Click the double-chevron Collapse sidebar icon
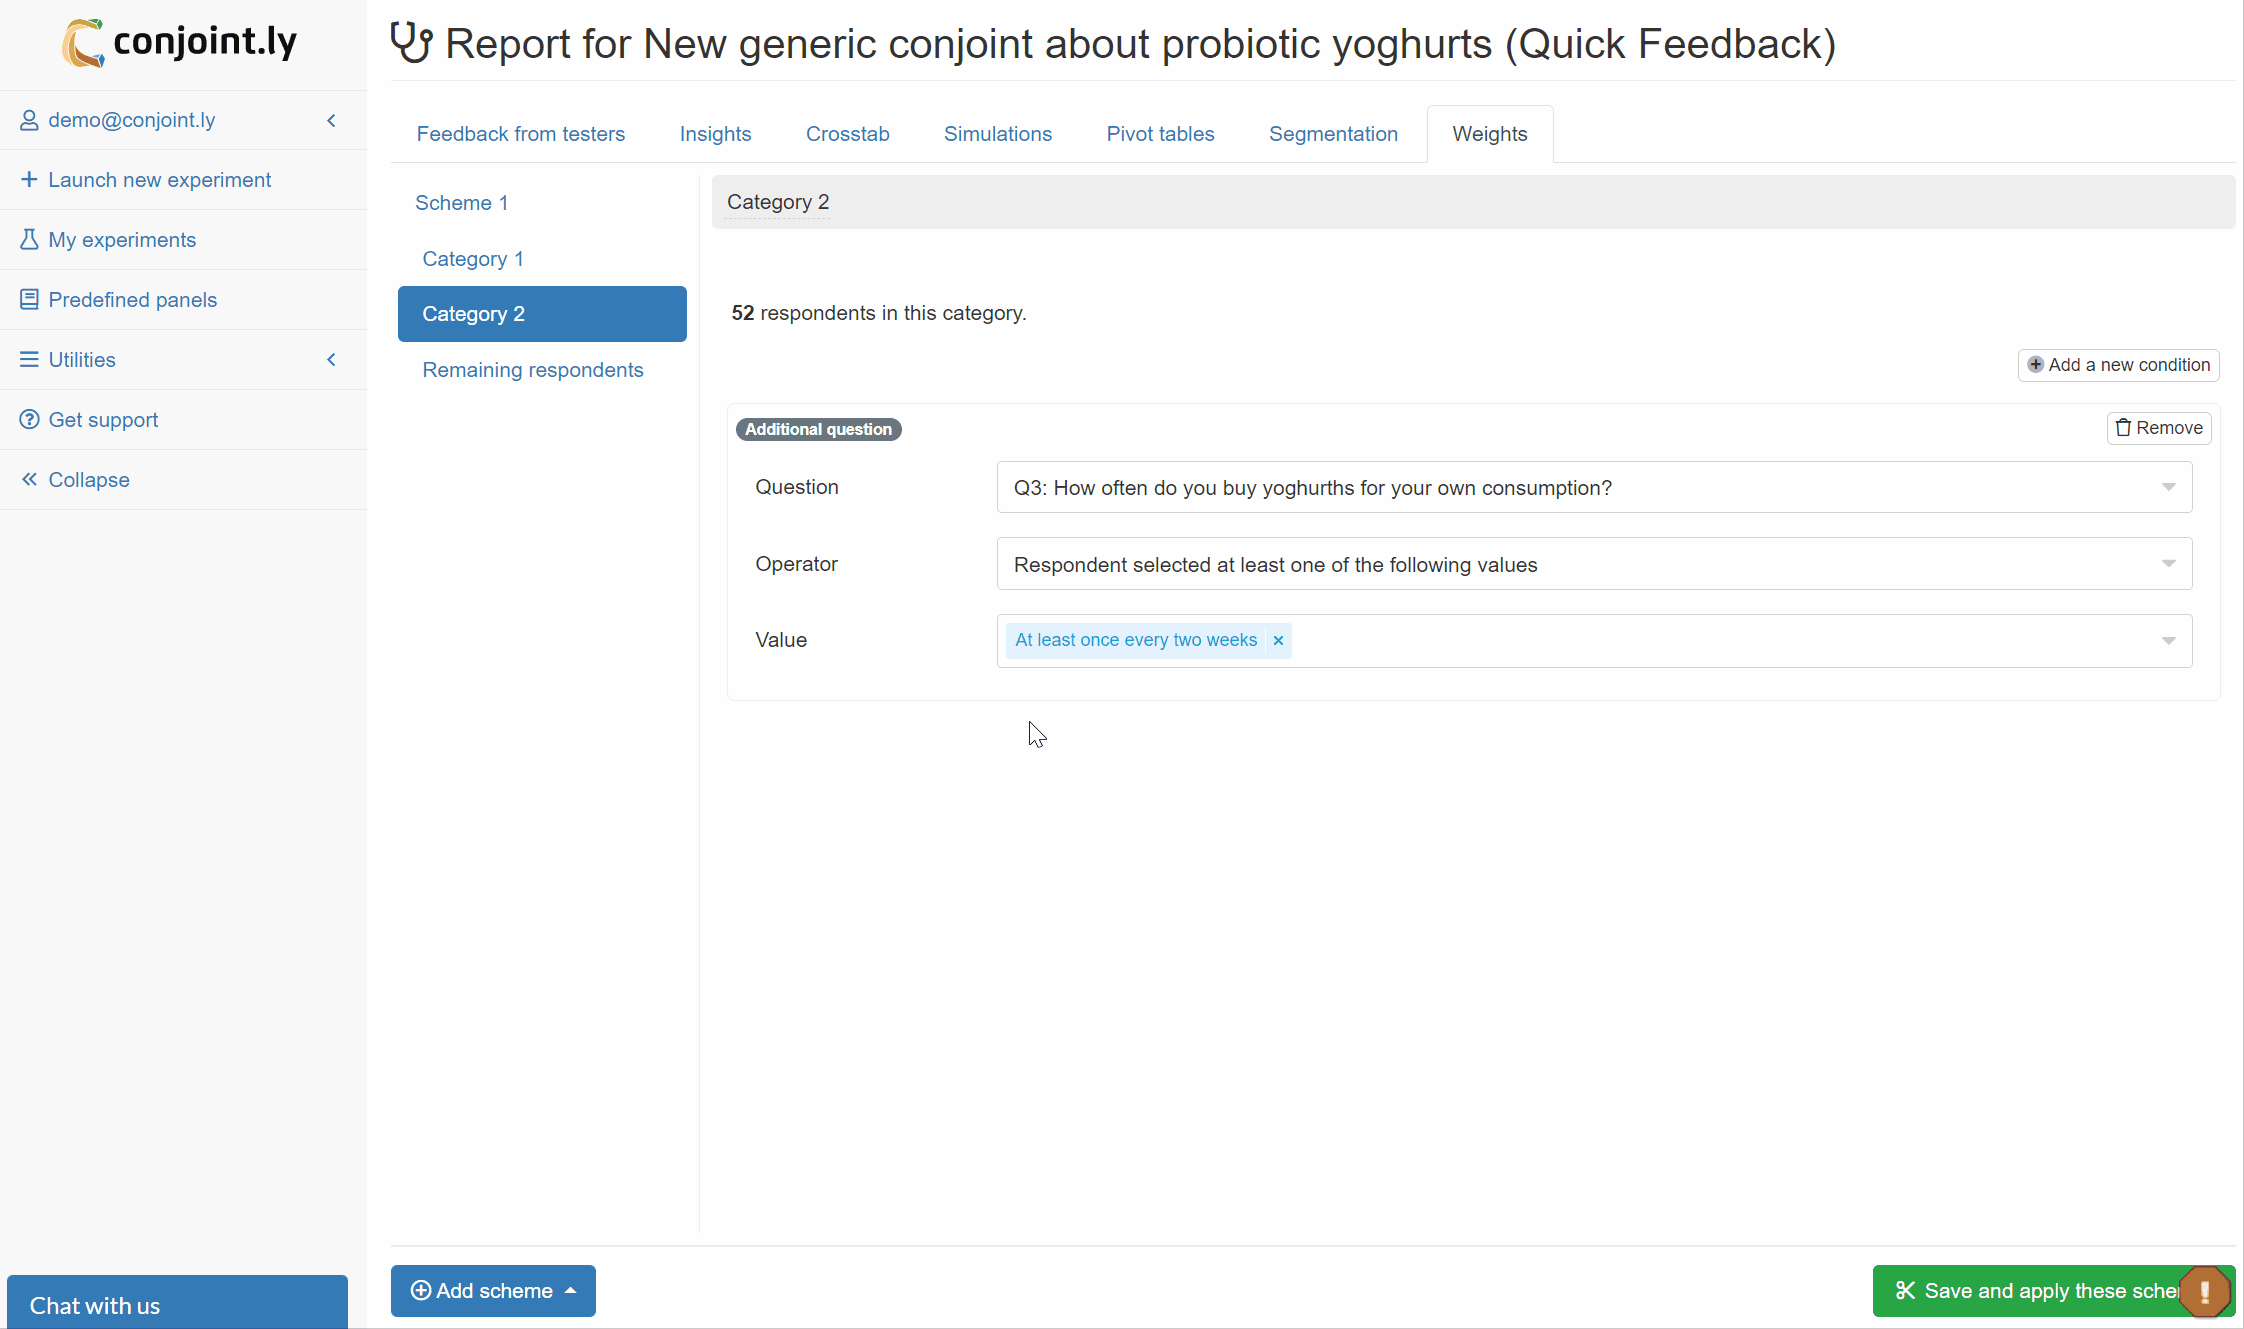The image size is (2244, 1329). coord(29,479)
